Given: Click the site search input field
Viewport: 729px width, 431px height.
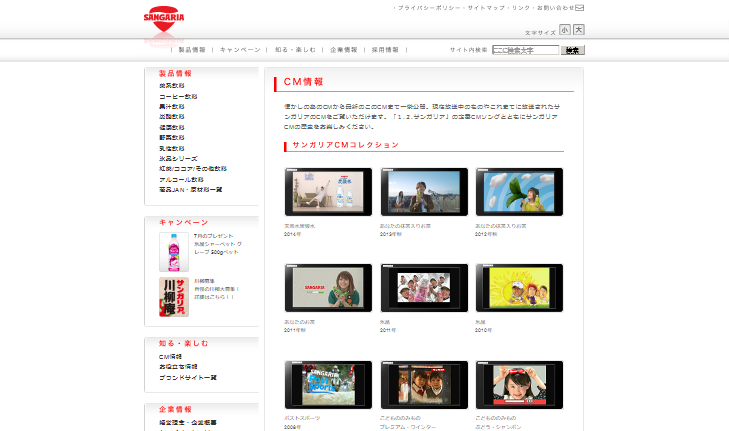Looking at the screenshot, I should (x=525, y=50).
